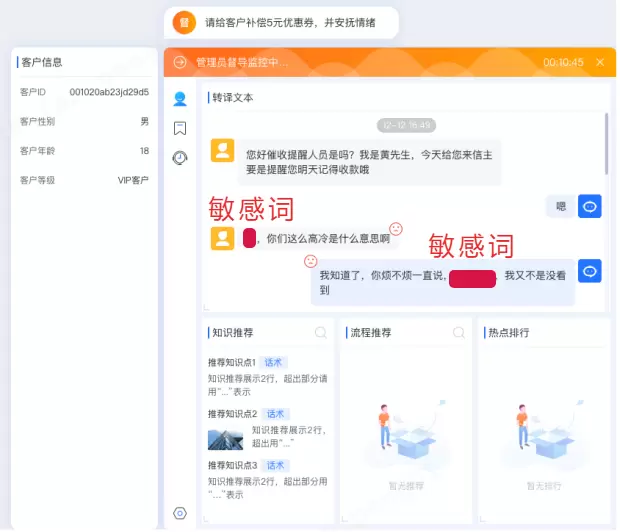Select the bookmark icon in sidebar
The width and height of the screenshot is (620, 532).
point(180,128)
